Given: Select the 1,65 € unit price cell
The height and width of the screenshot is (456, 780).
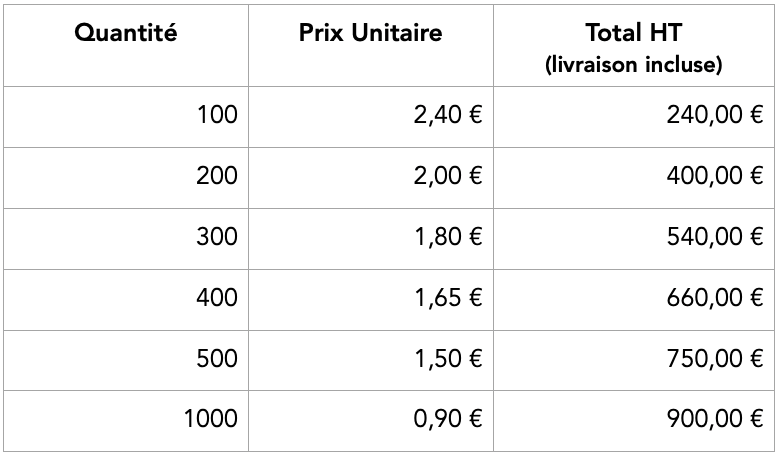Looking at the screenshot, I should tap(447, 297).
